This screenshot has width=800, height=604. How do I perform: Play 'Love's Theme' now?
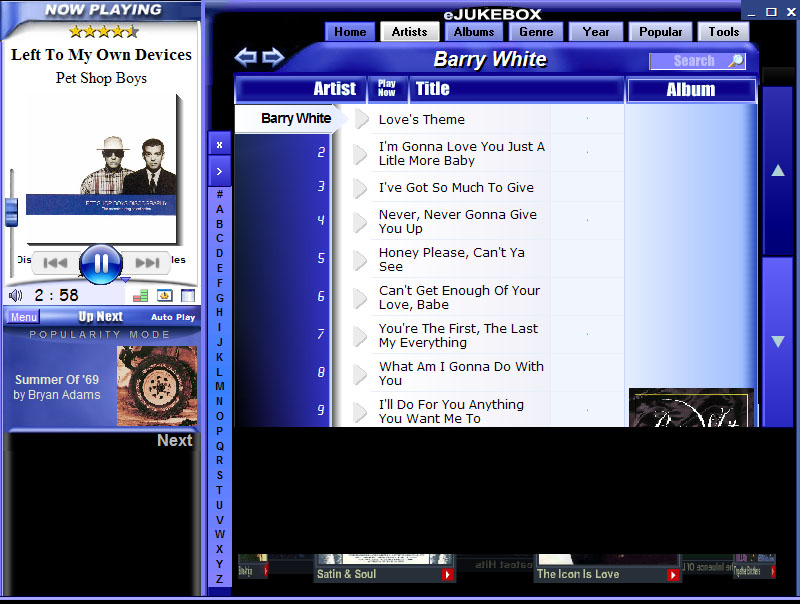coord(361,119)
